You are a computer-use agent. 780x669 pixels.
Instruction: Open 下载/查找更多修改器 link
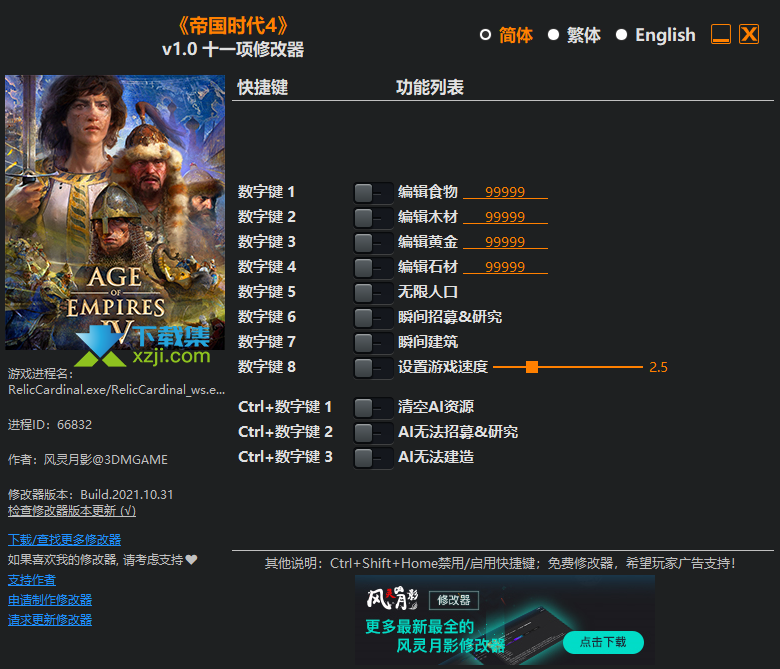point(64,540)
